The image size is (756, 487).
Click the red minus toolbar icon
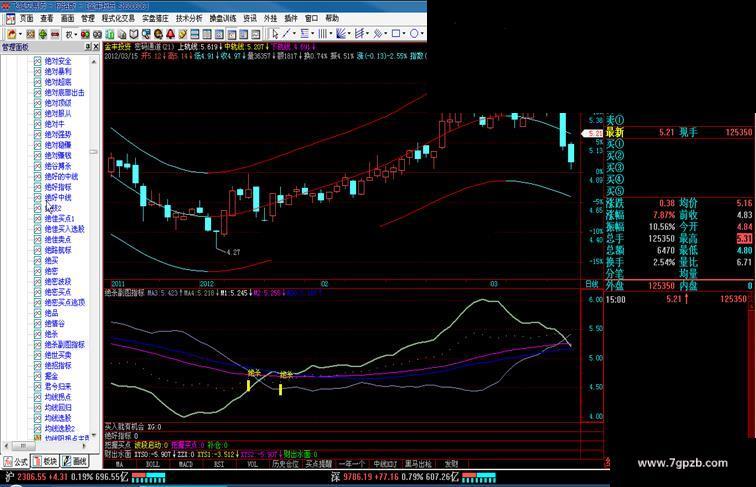click(55, 34)
